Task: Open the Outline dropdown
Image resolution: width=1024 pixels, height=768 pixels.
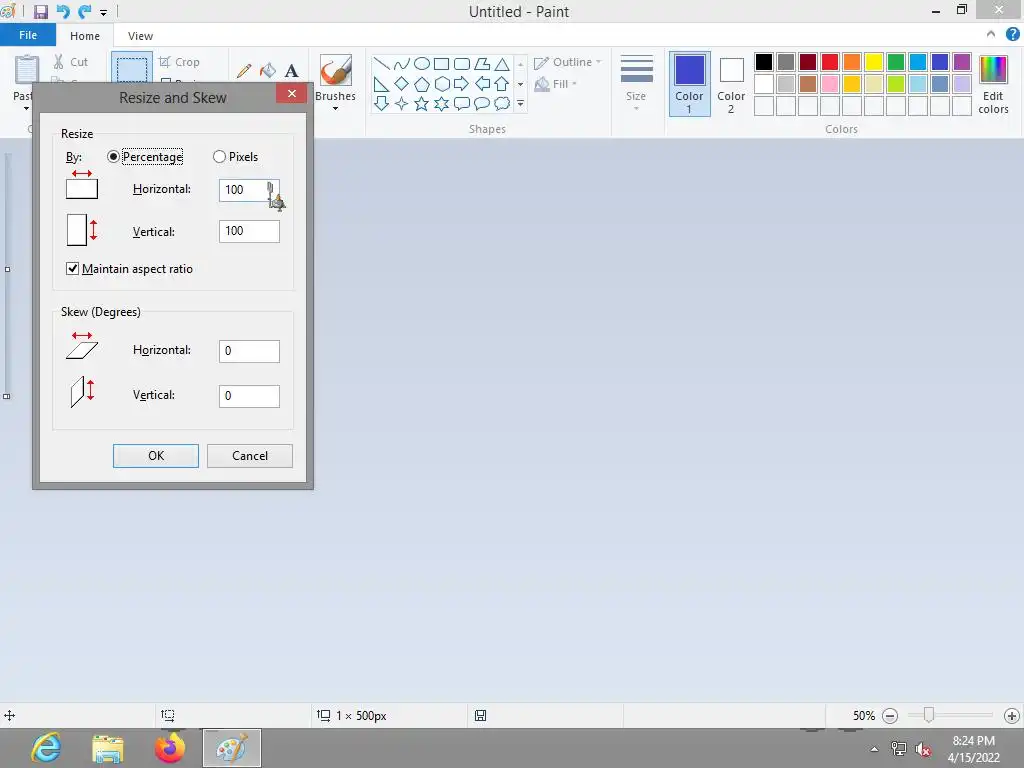Action: point(568,62)
